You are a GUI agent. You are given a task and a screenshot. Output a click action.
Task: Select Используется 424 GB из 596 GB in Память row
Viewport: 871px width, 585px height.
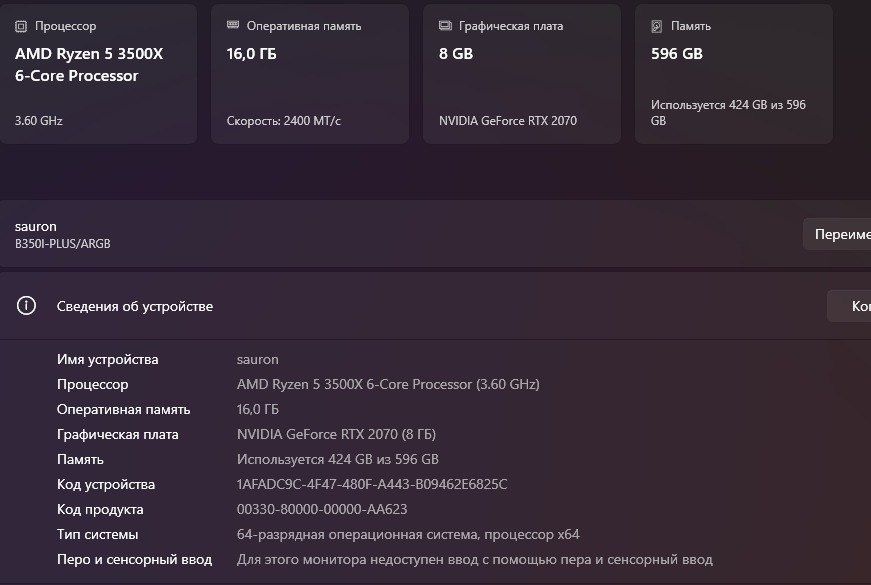(338, 459)
